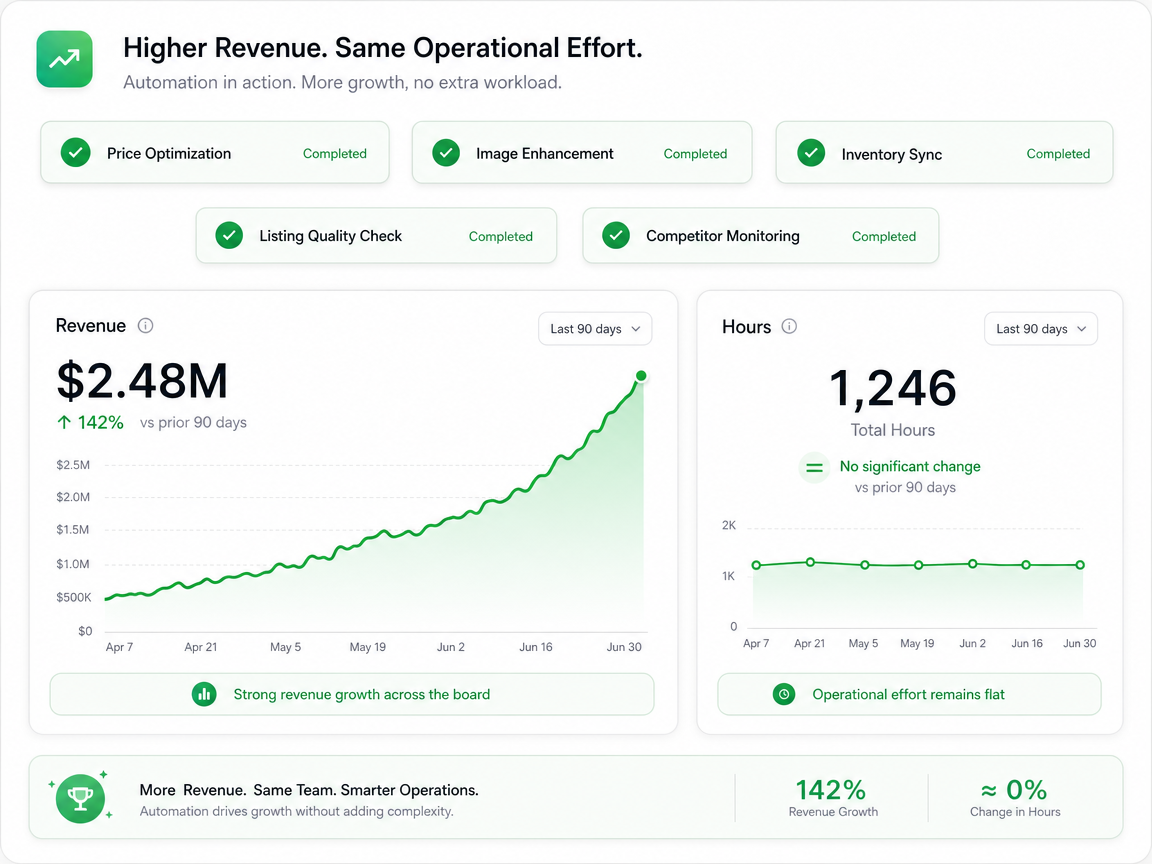Click the green up arrow beside 142%
The width and height of the screenshot is (1152, 864).
(64, 422)
